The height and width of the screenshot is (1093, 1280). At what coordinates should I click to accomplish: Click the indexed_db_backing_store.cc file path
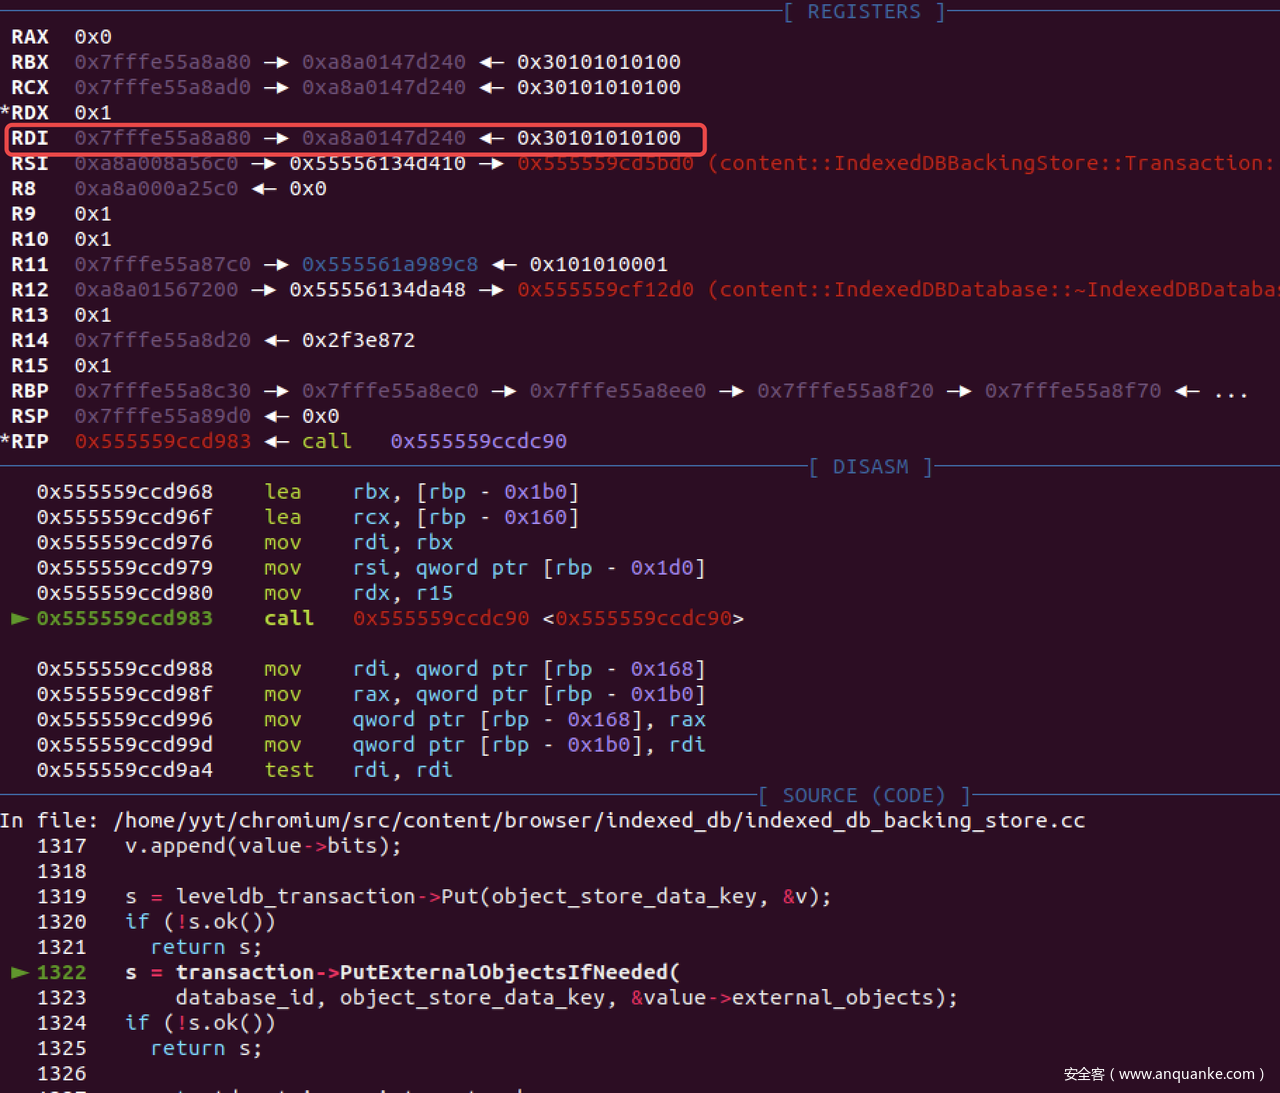pyautogui.click(x=599, y=820)
